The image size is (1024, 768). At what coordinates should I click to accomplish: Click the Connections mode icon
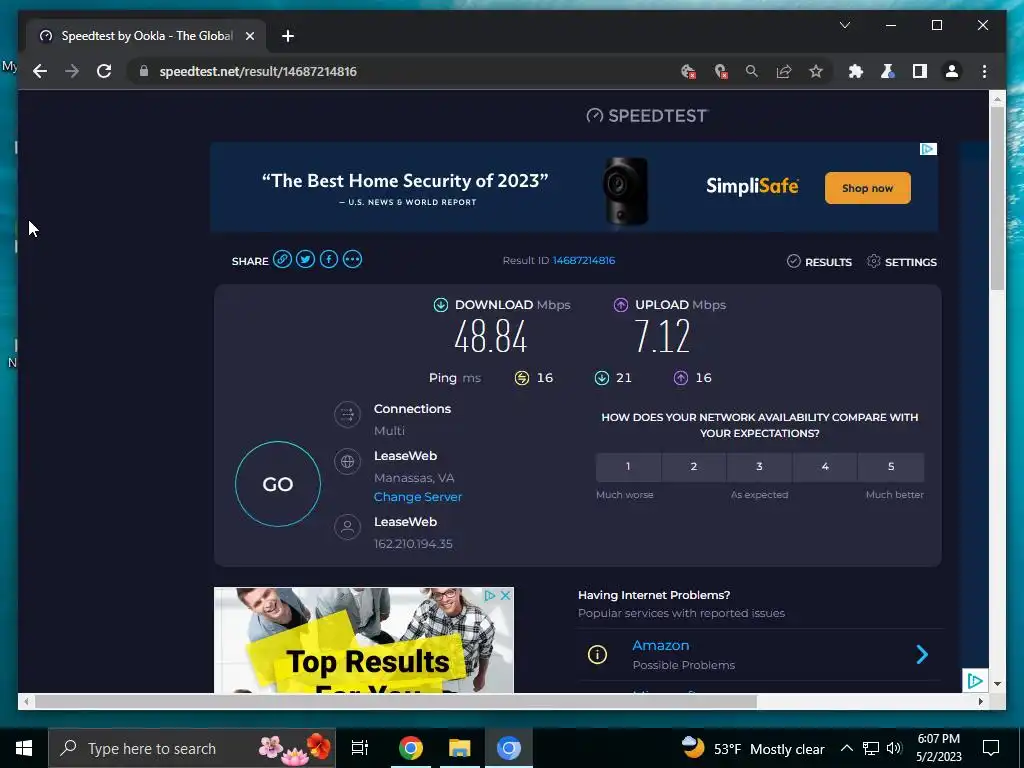pos(347,414)
